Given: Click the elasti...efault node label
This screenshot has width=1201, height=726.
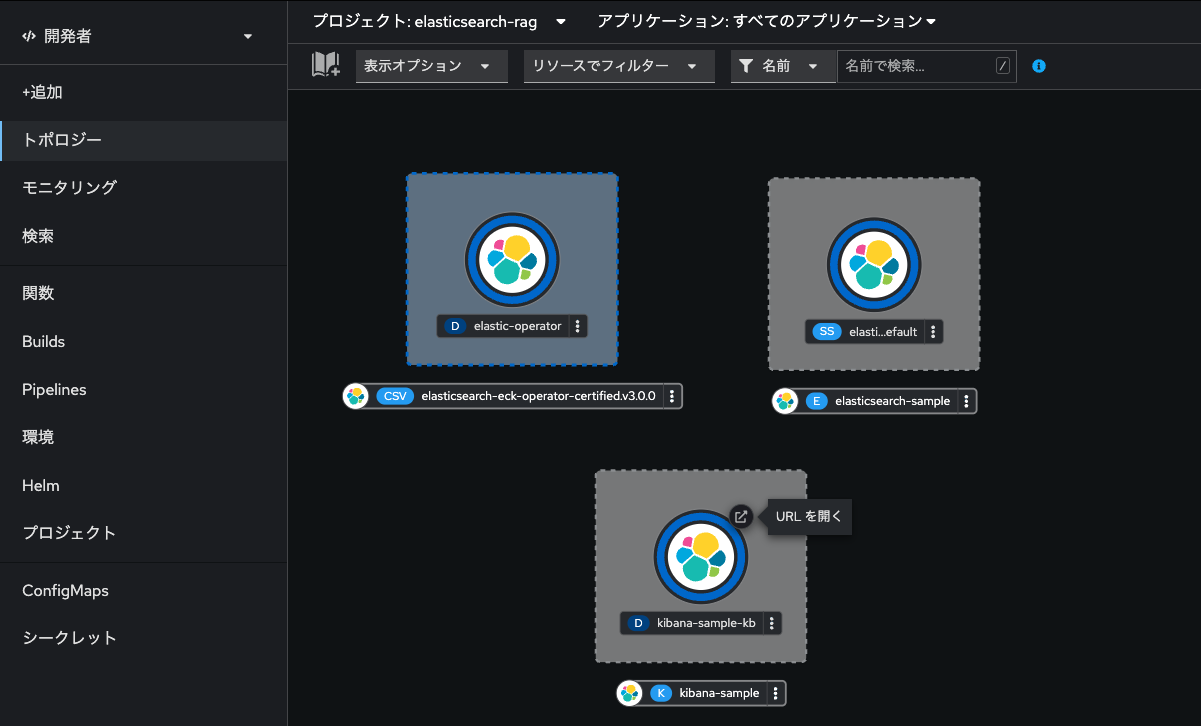Looking at the screenshot, I should click(x=883, y=332).
